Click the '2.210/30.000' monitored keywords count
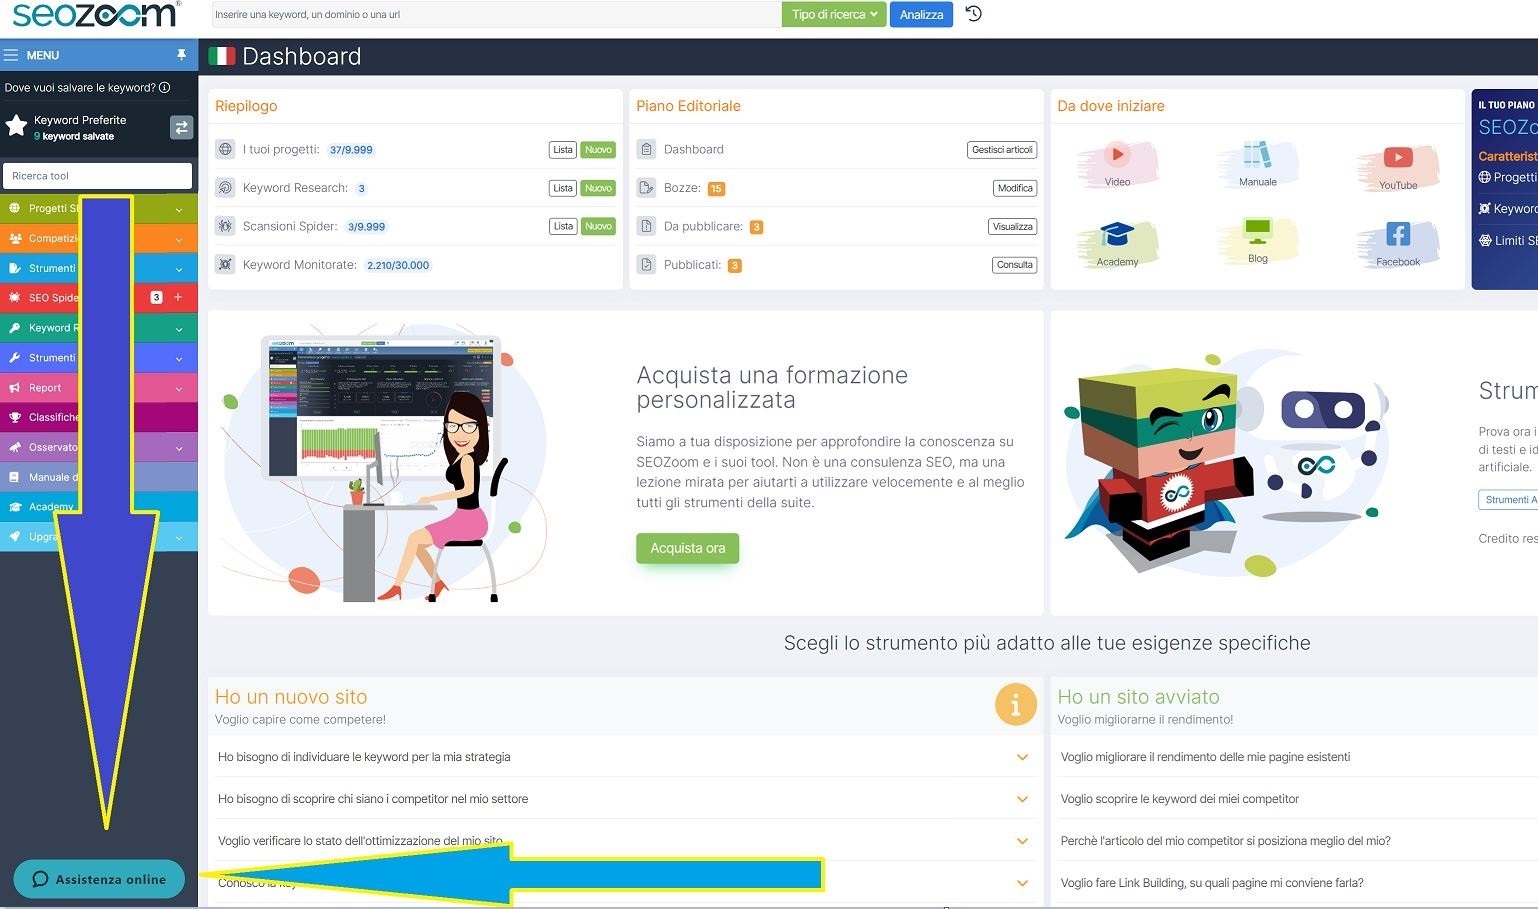Screen dimensions: 1538x909 (x=398, y=265)
